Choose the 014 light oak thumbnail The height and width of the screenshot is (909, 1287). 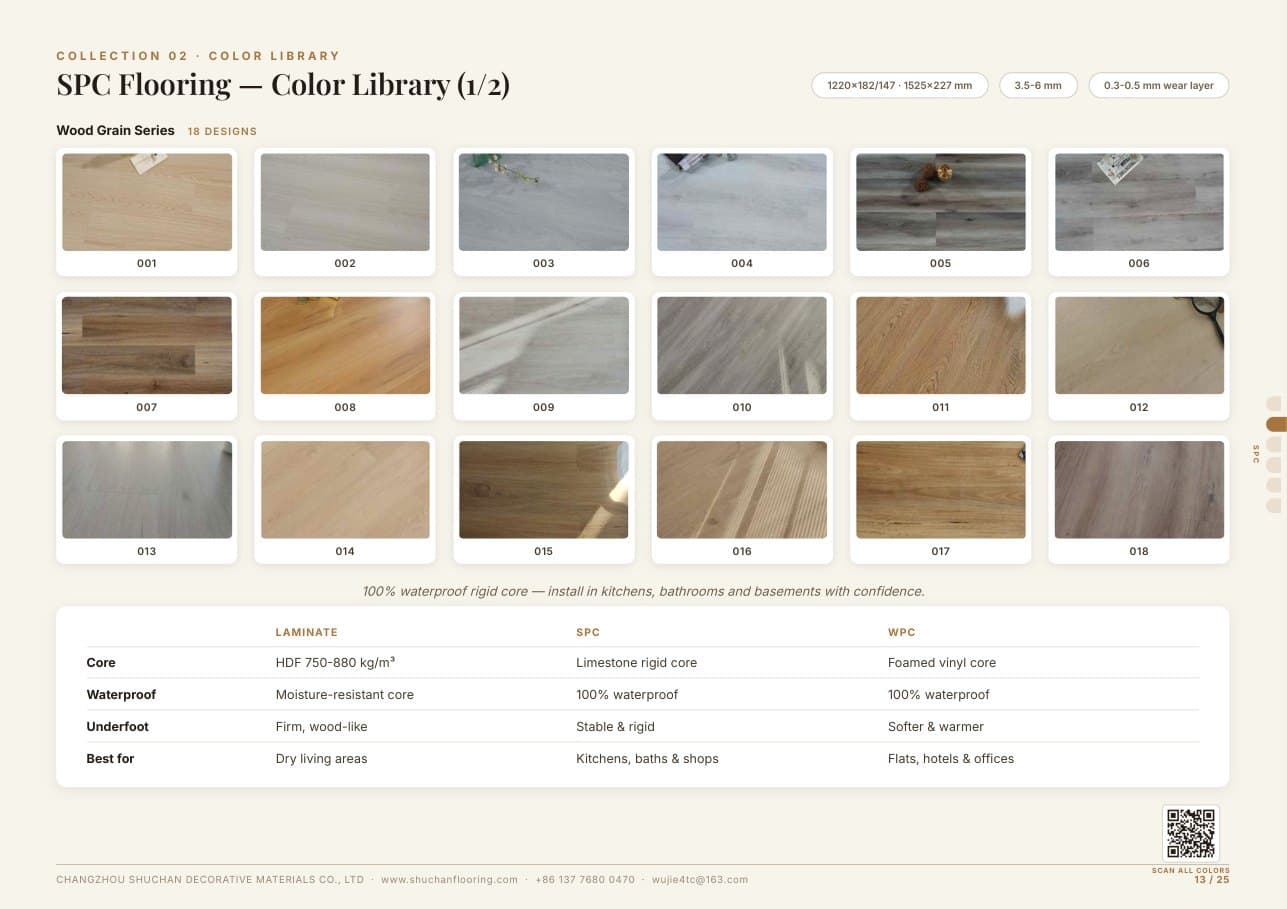pos(345,490)
